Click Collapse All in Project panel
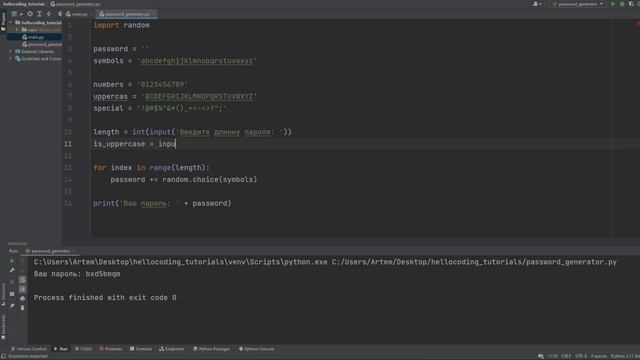This screenshot has height=360, width=640. point(49,14)
